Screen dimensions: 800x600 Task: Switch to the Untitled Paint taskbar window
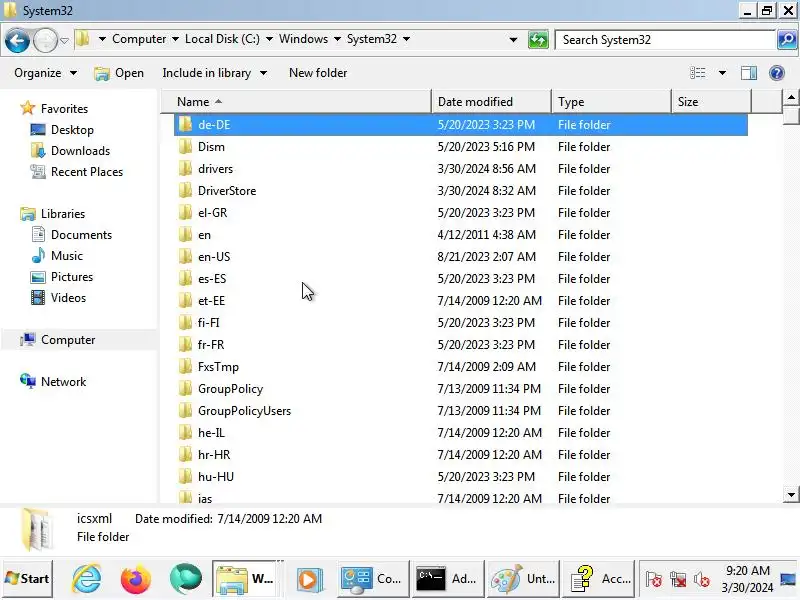523,579
